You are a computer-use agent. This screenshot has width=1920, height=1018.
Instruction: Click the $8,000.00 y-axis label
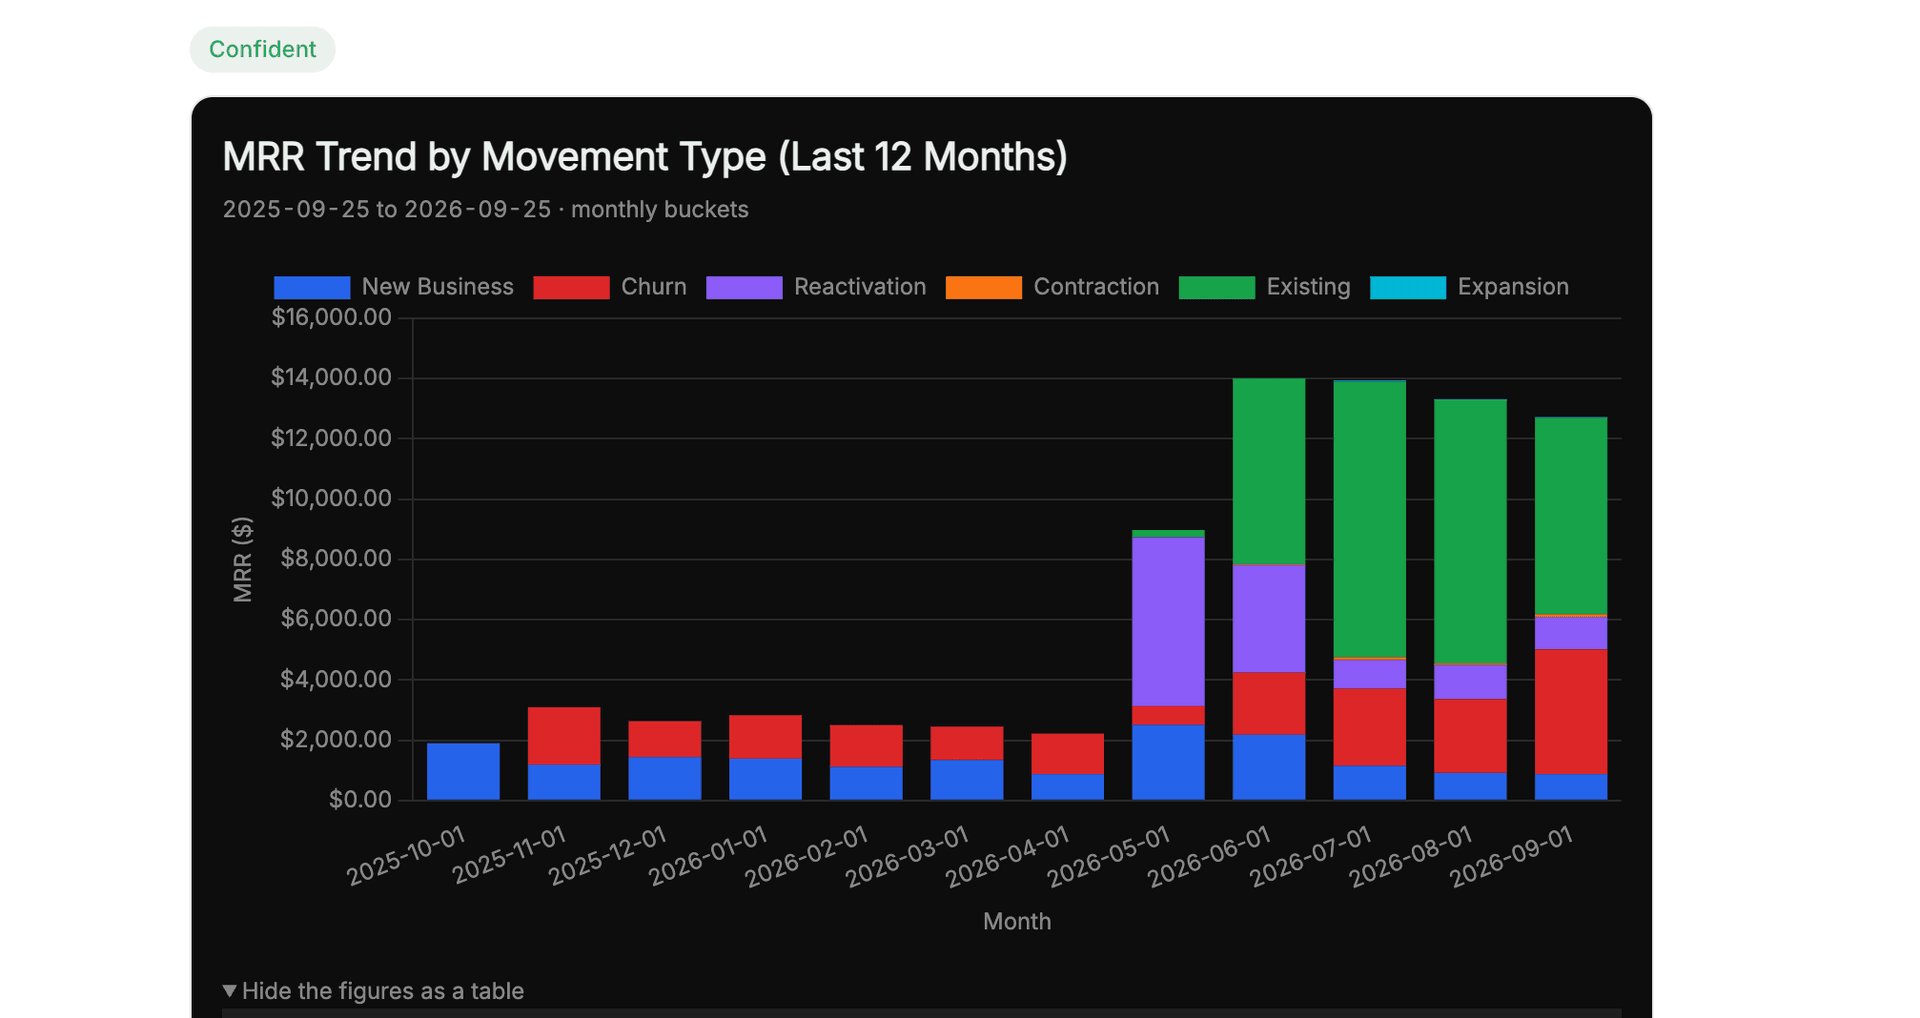click(336, 558)
